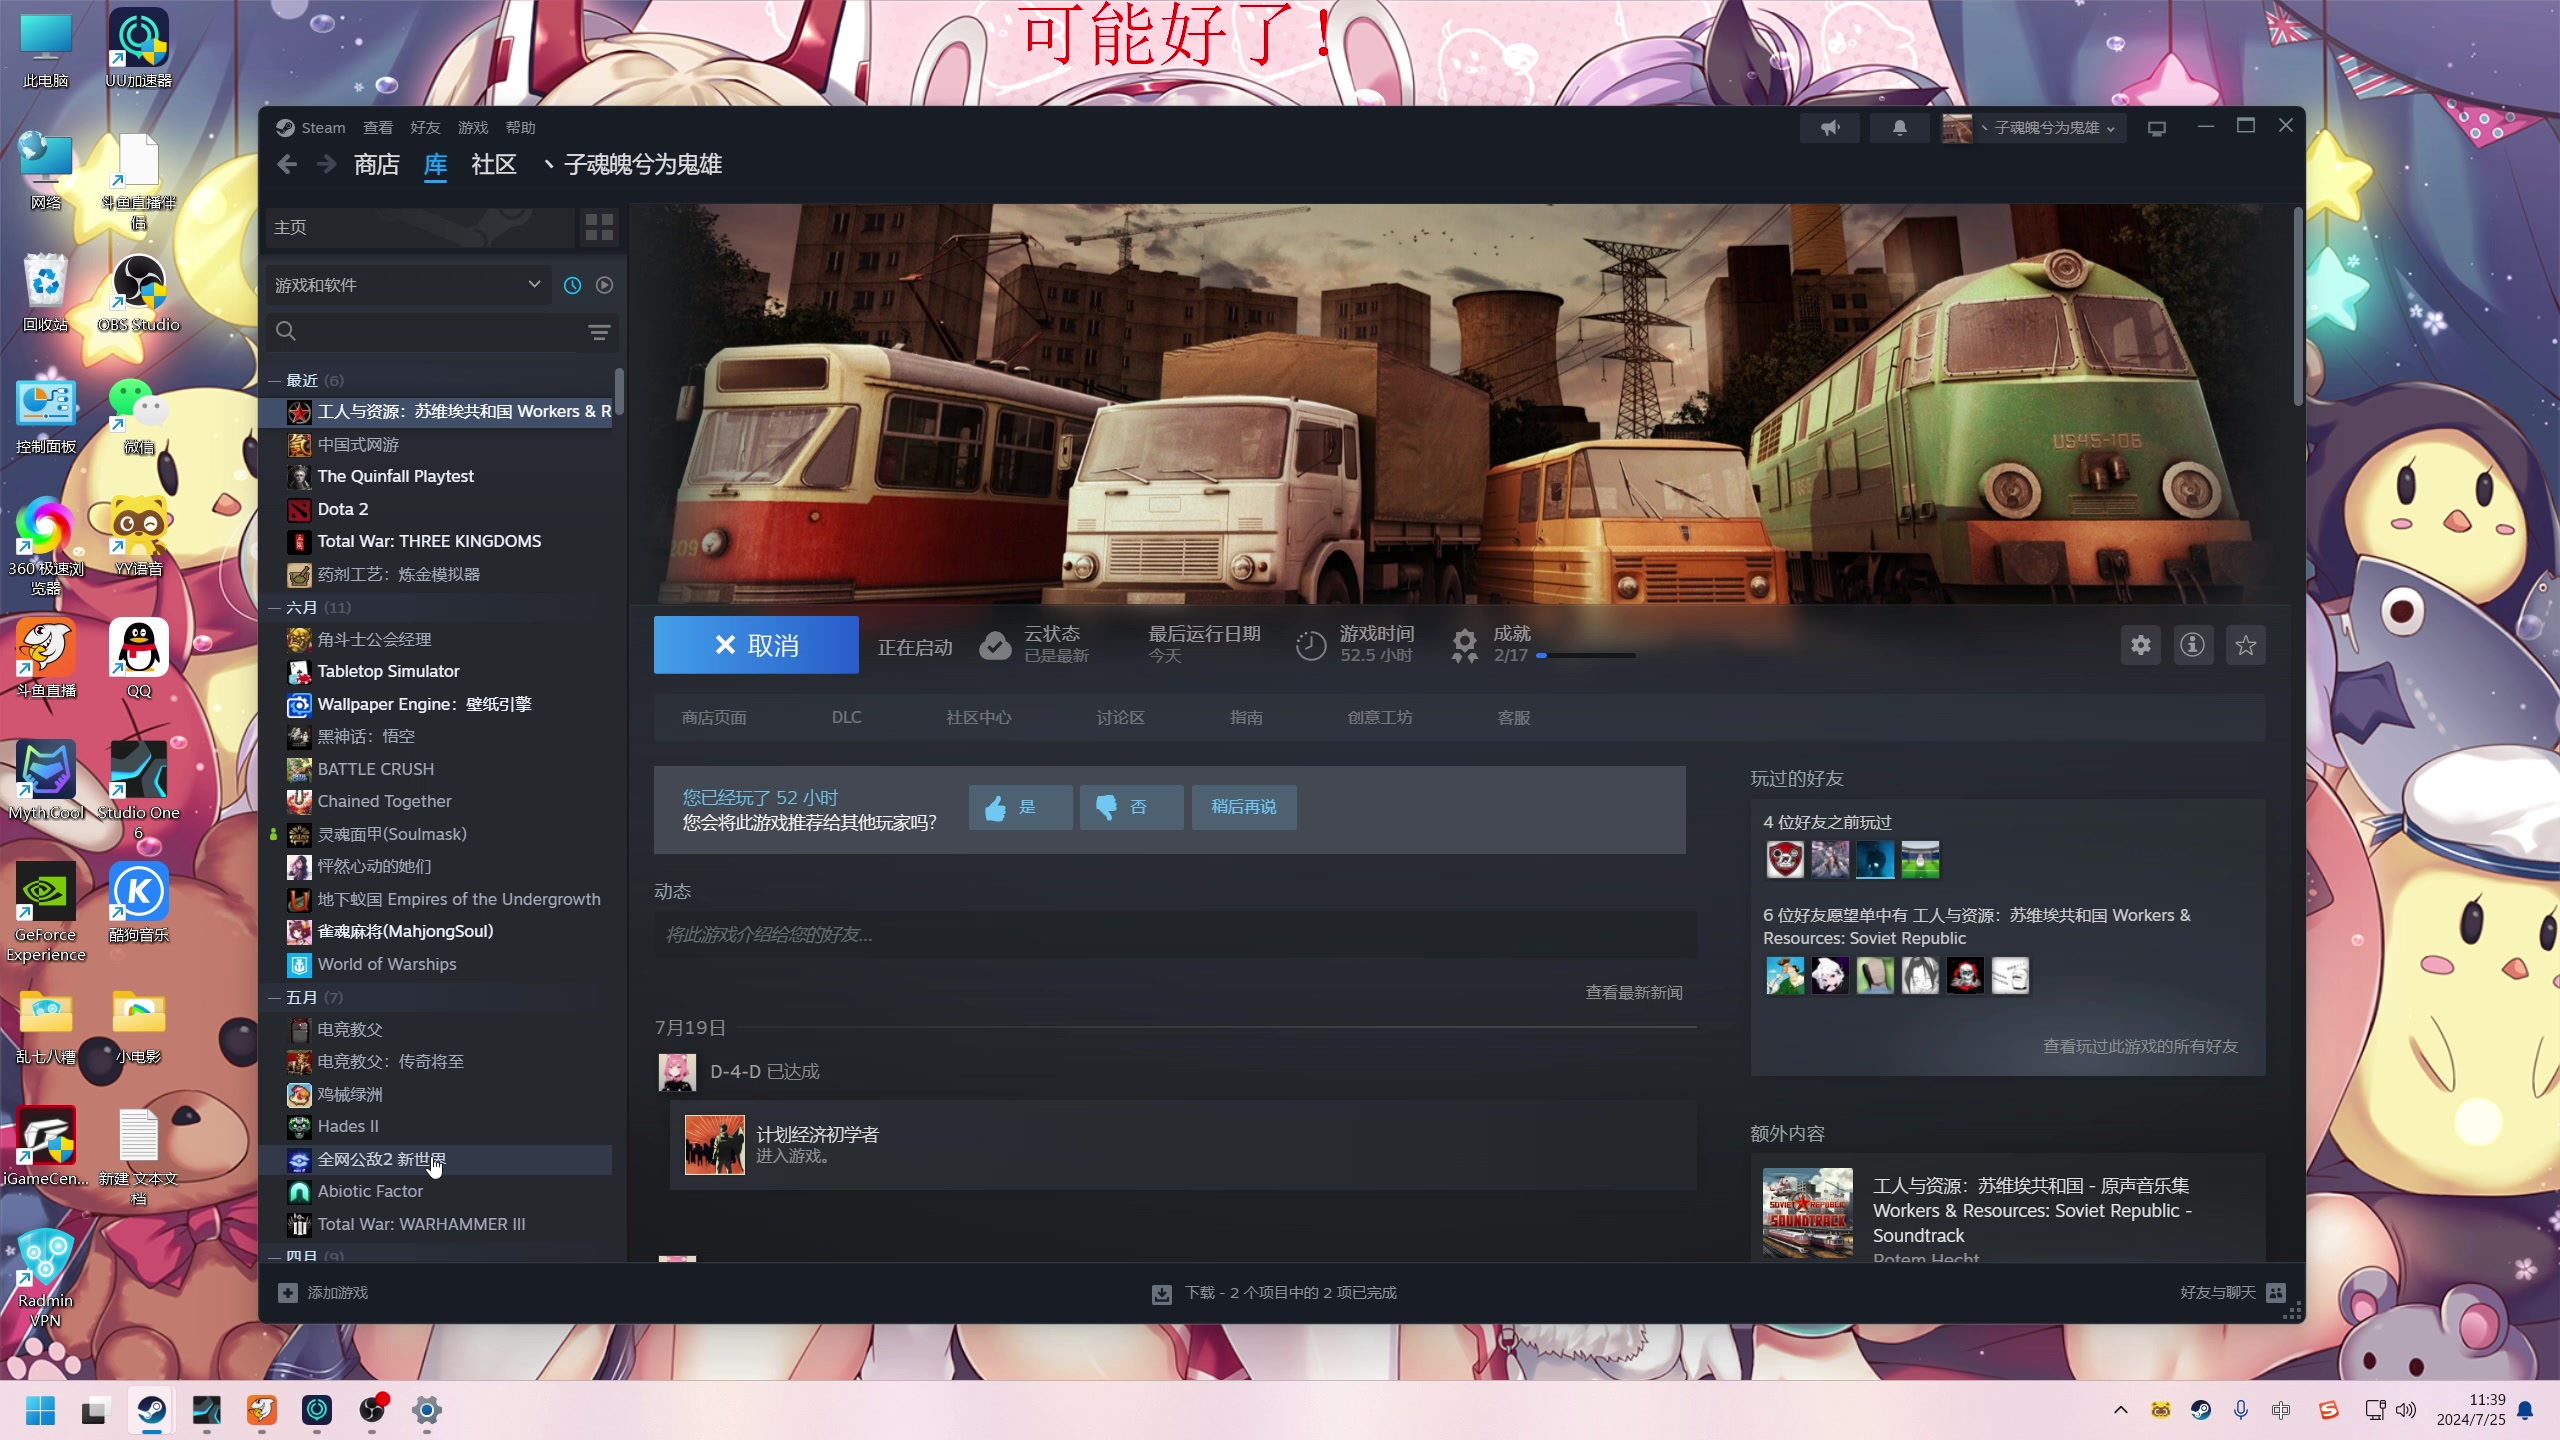Click the library filter options icon
The image size is (2560, 1440).
(x=599, y=332)
